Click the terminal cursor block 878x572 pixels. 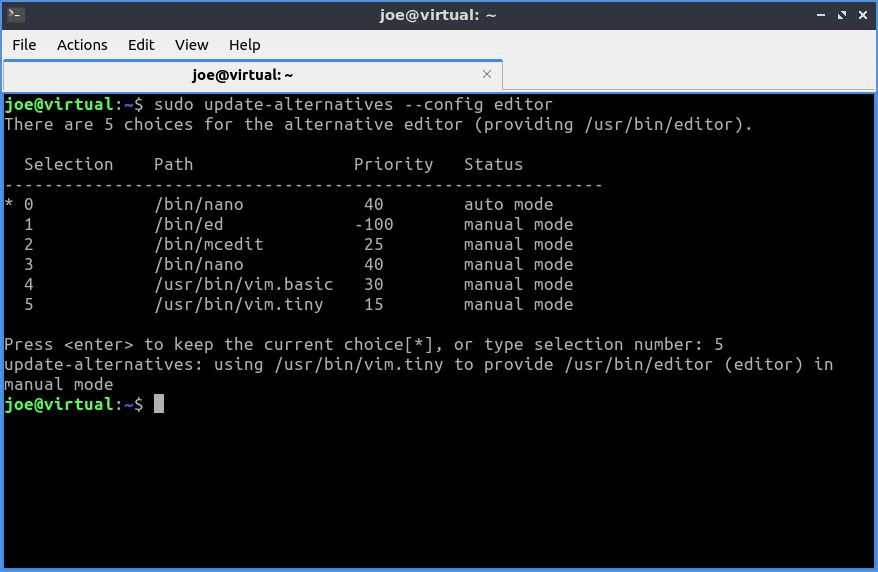[159, 404]
